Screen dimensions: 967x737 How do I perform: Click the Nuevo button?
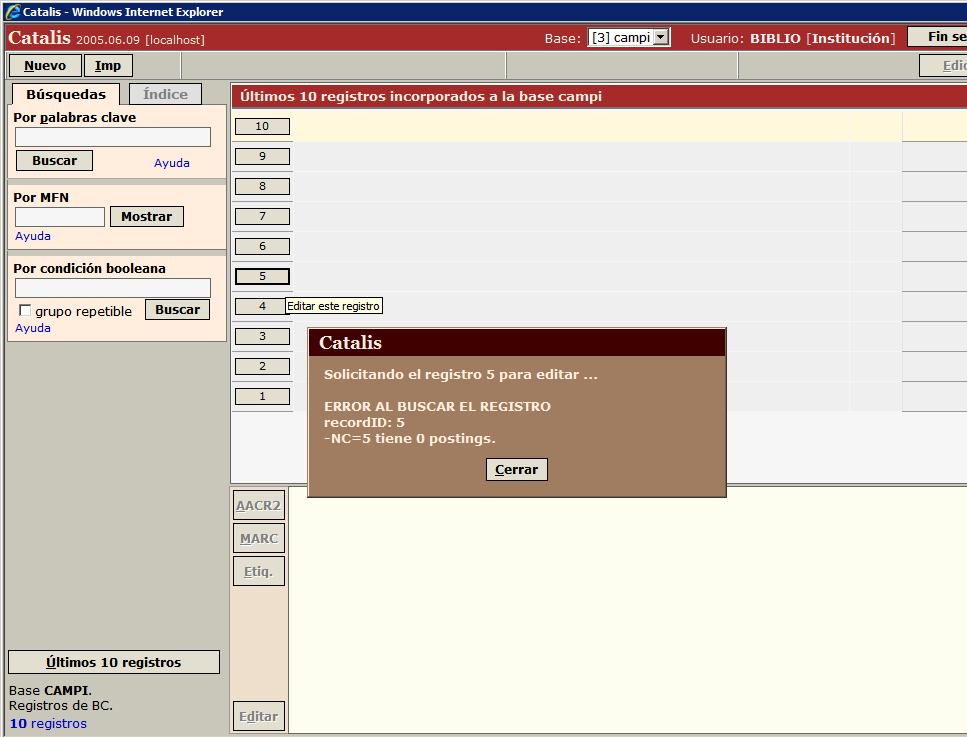[x=45, y=65]
